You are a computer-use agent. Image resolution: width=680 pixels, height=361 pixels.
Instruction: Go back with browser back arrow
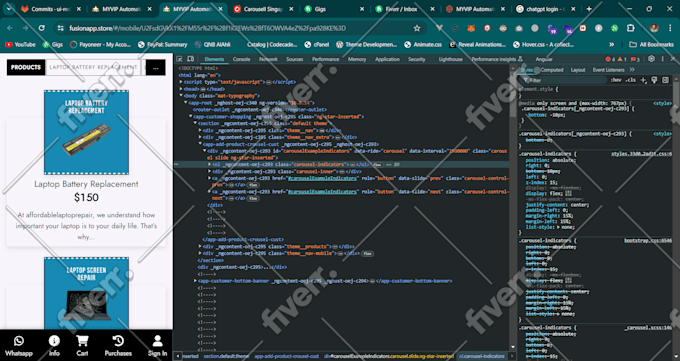(10, 28)
